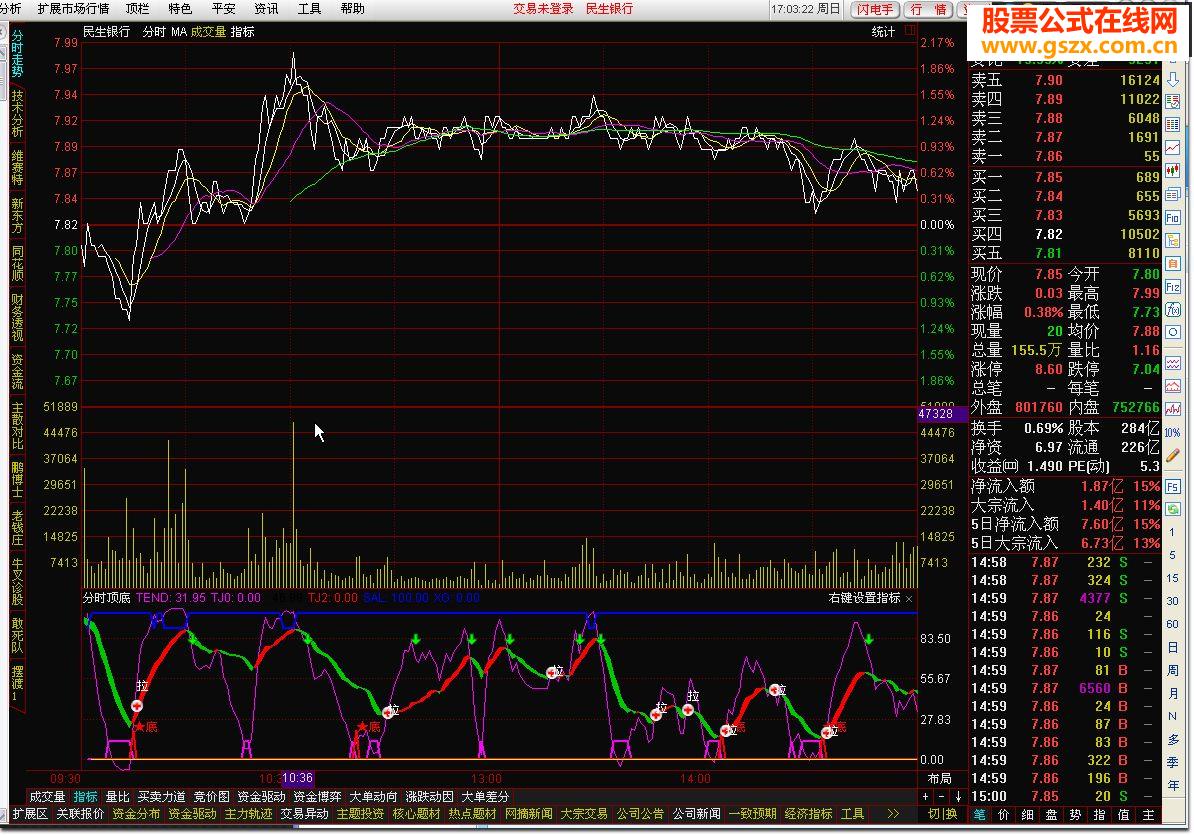Open the 交易异动 bottom tab
Image resolution: width=1194 pixels, height=835 pixels.
tap(305, 814)
